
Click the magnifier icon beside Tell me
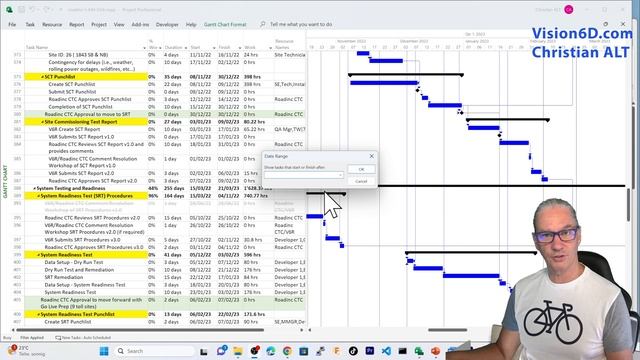click(x=262, y=24)
